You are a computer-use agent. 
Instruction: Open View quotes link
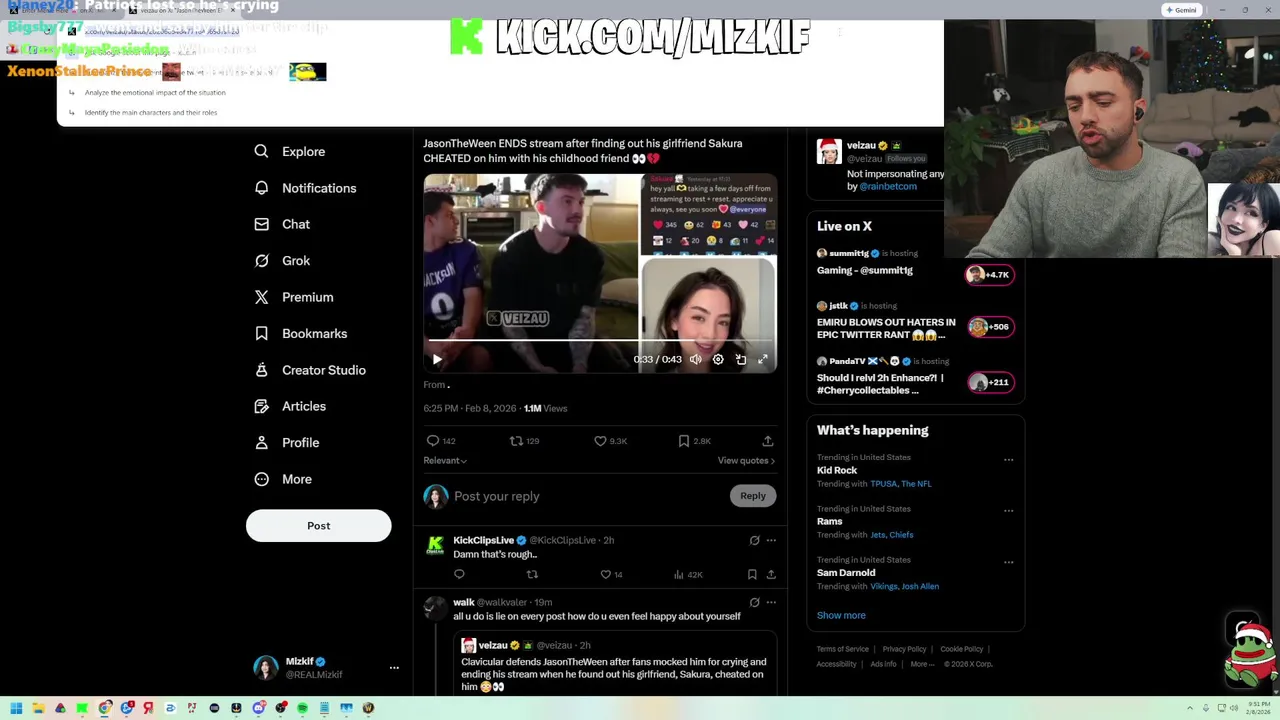pyautogui.click(x=746, y=460)
